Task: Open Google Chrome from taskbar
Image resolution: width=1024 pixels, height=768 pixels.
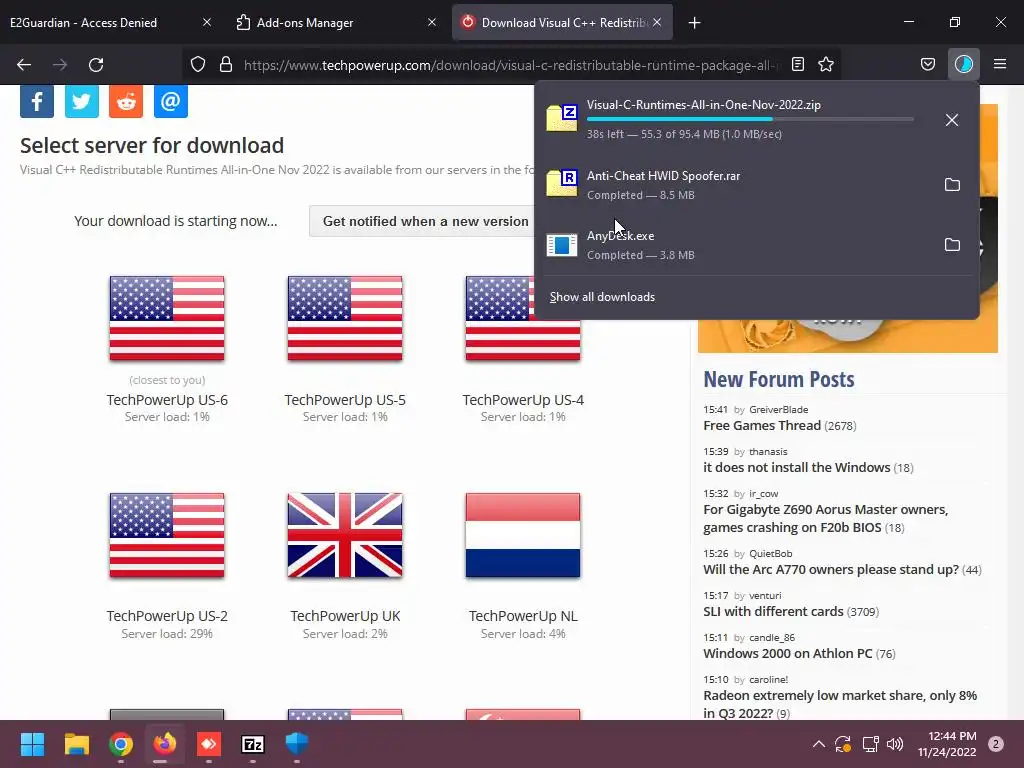Action: click(x=121, y=744)
